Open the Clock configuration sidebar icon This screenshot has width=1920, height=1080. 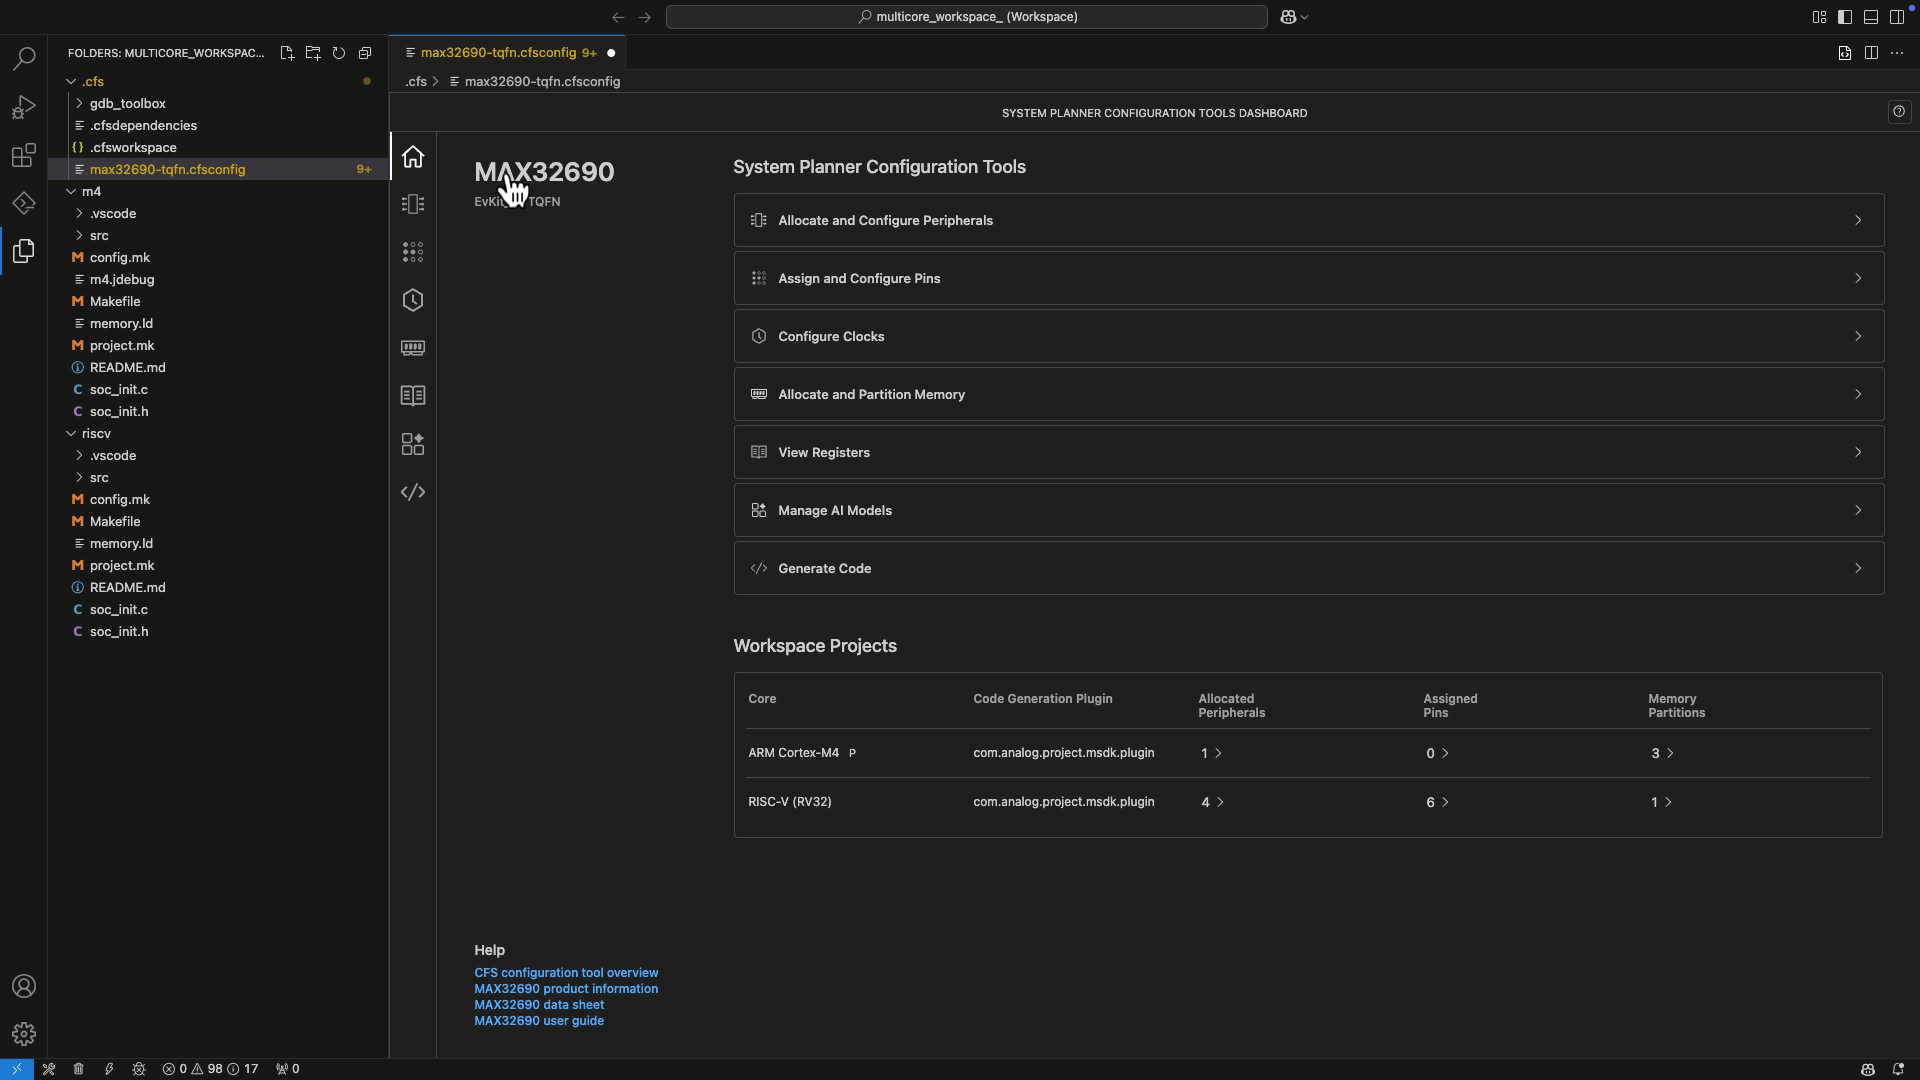(x=413, y=300)
